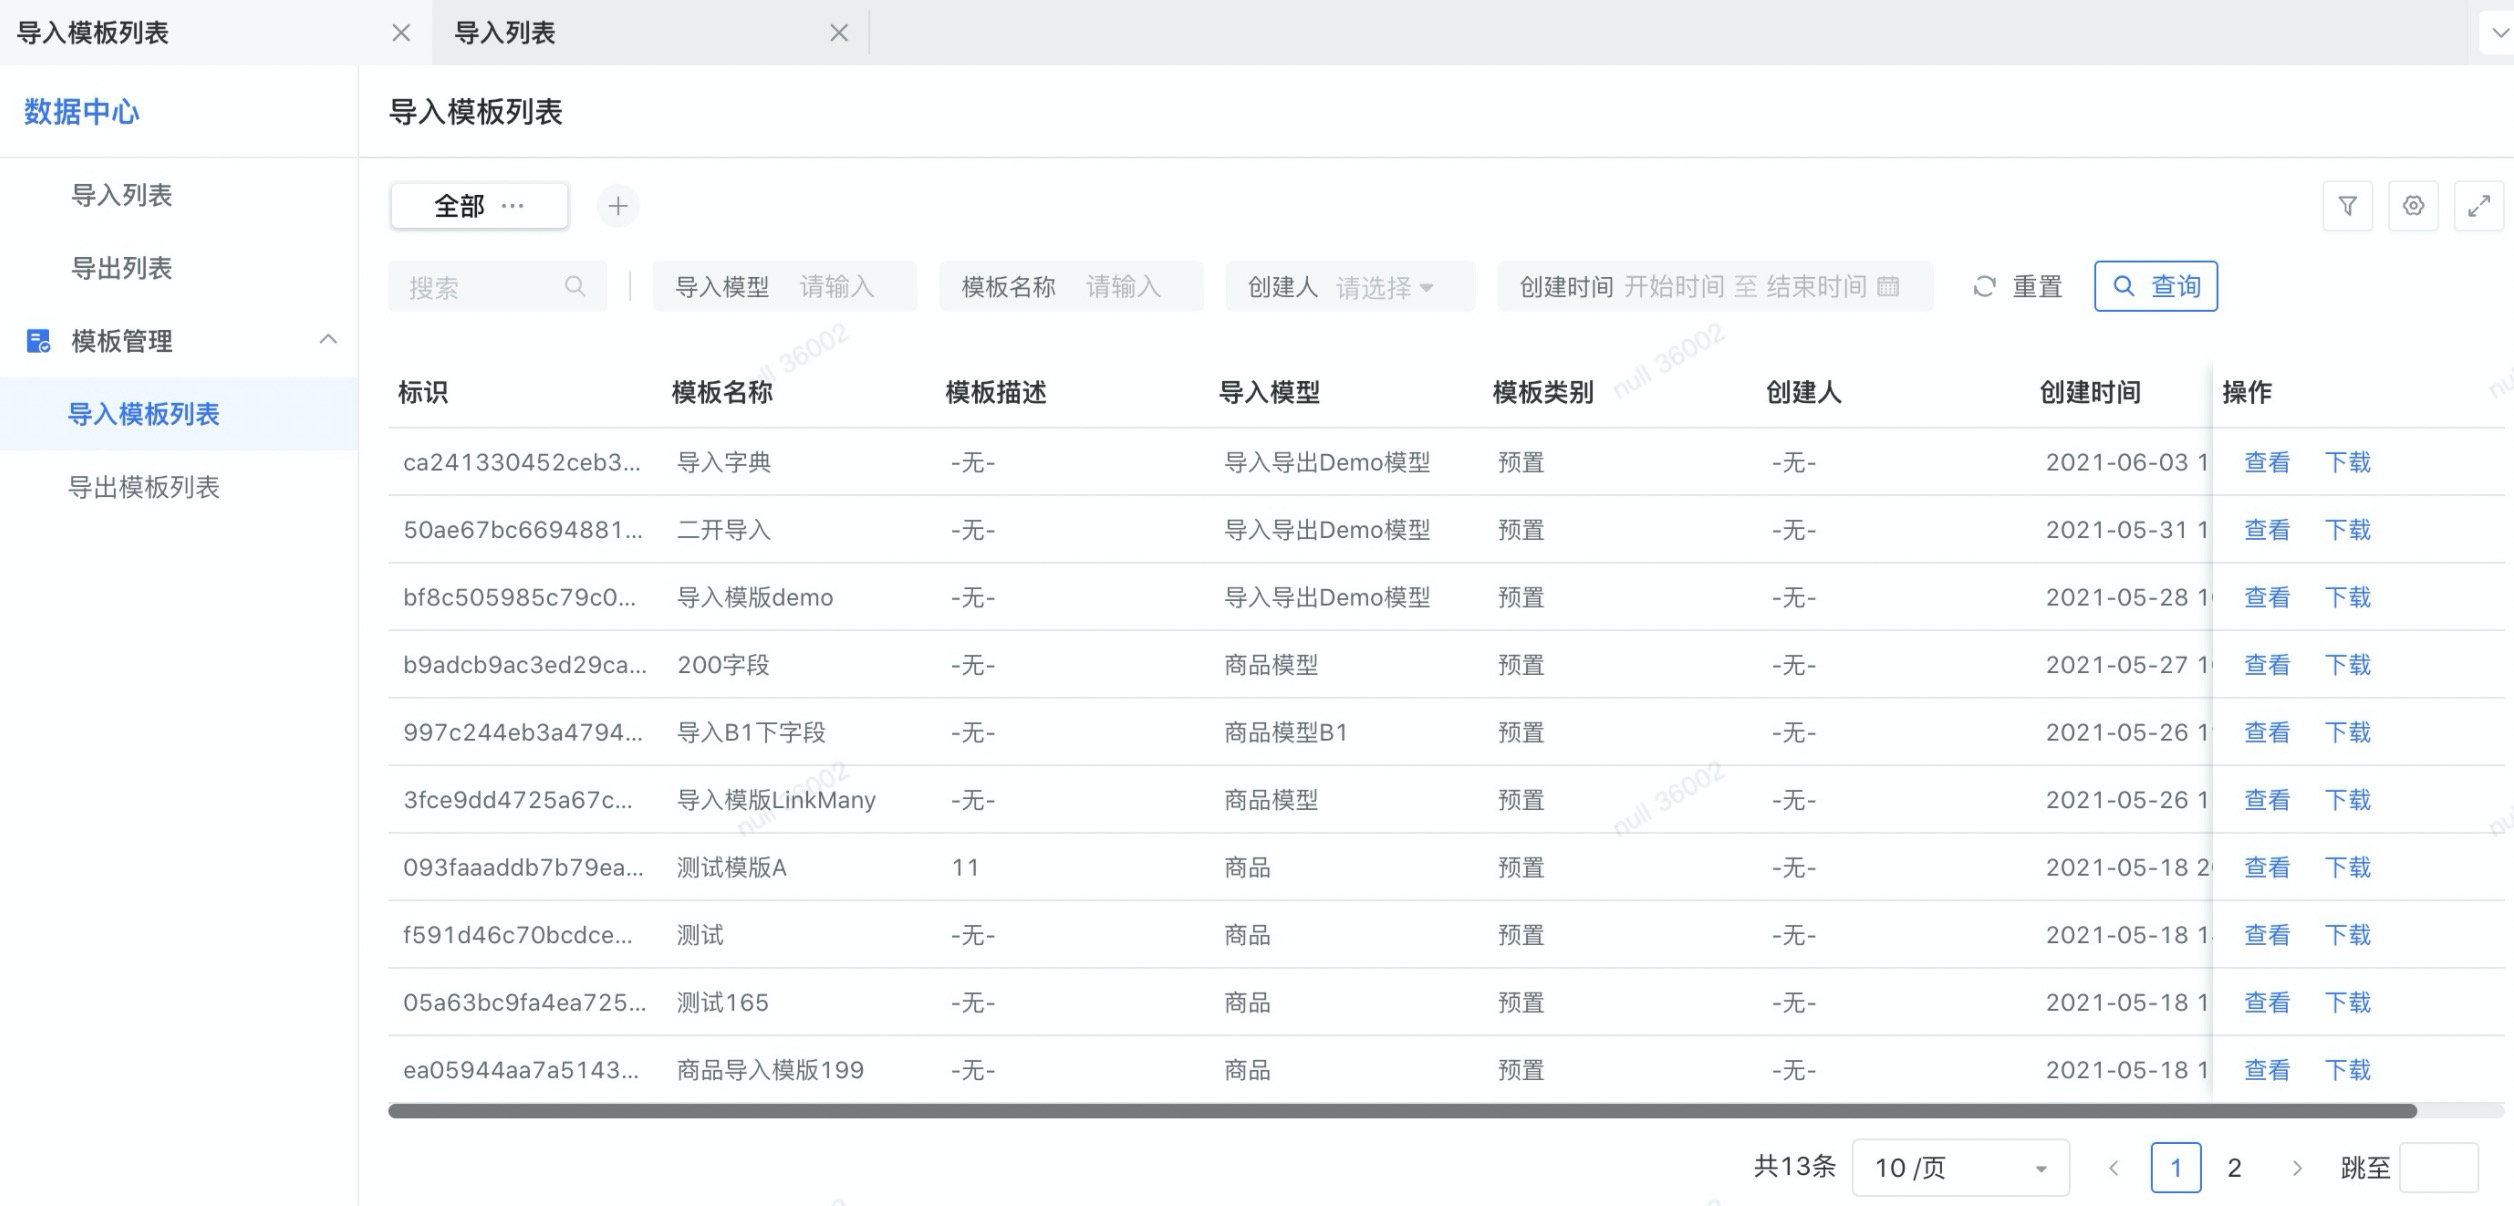Select the 导入模板列表 tab
2514x1206 pixels.
[x=93, y=33]
